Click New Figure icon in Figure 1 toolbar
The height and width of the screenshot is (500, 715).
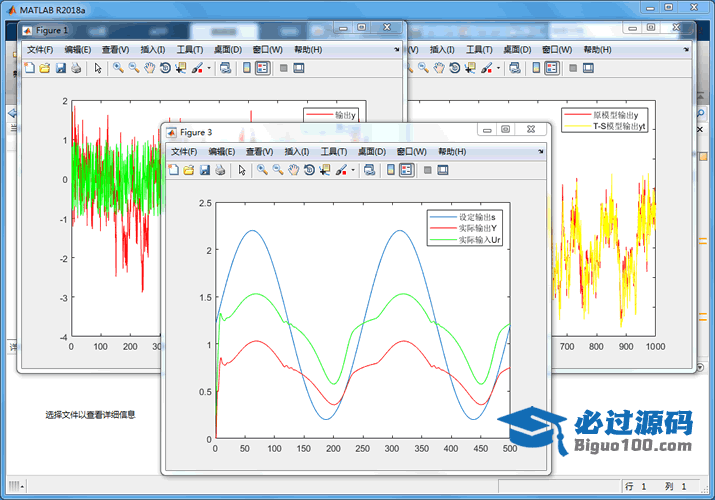tap(30, 68)
